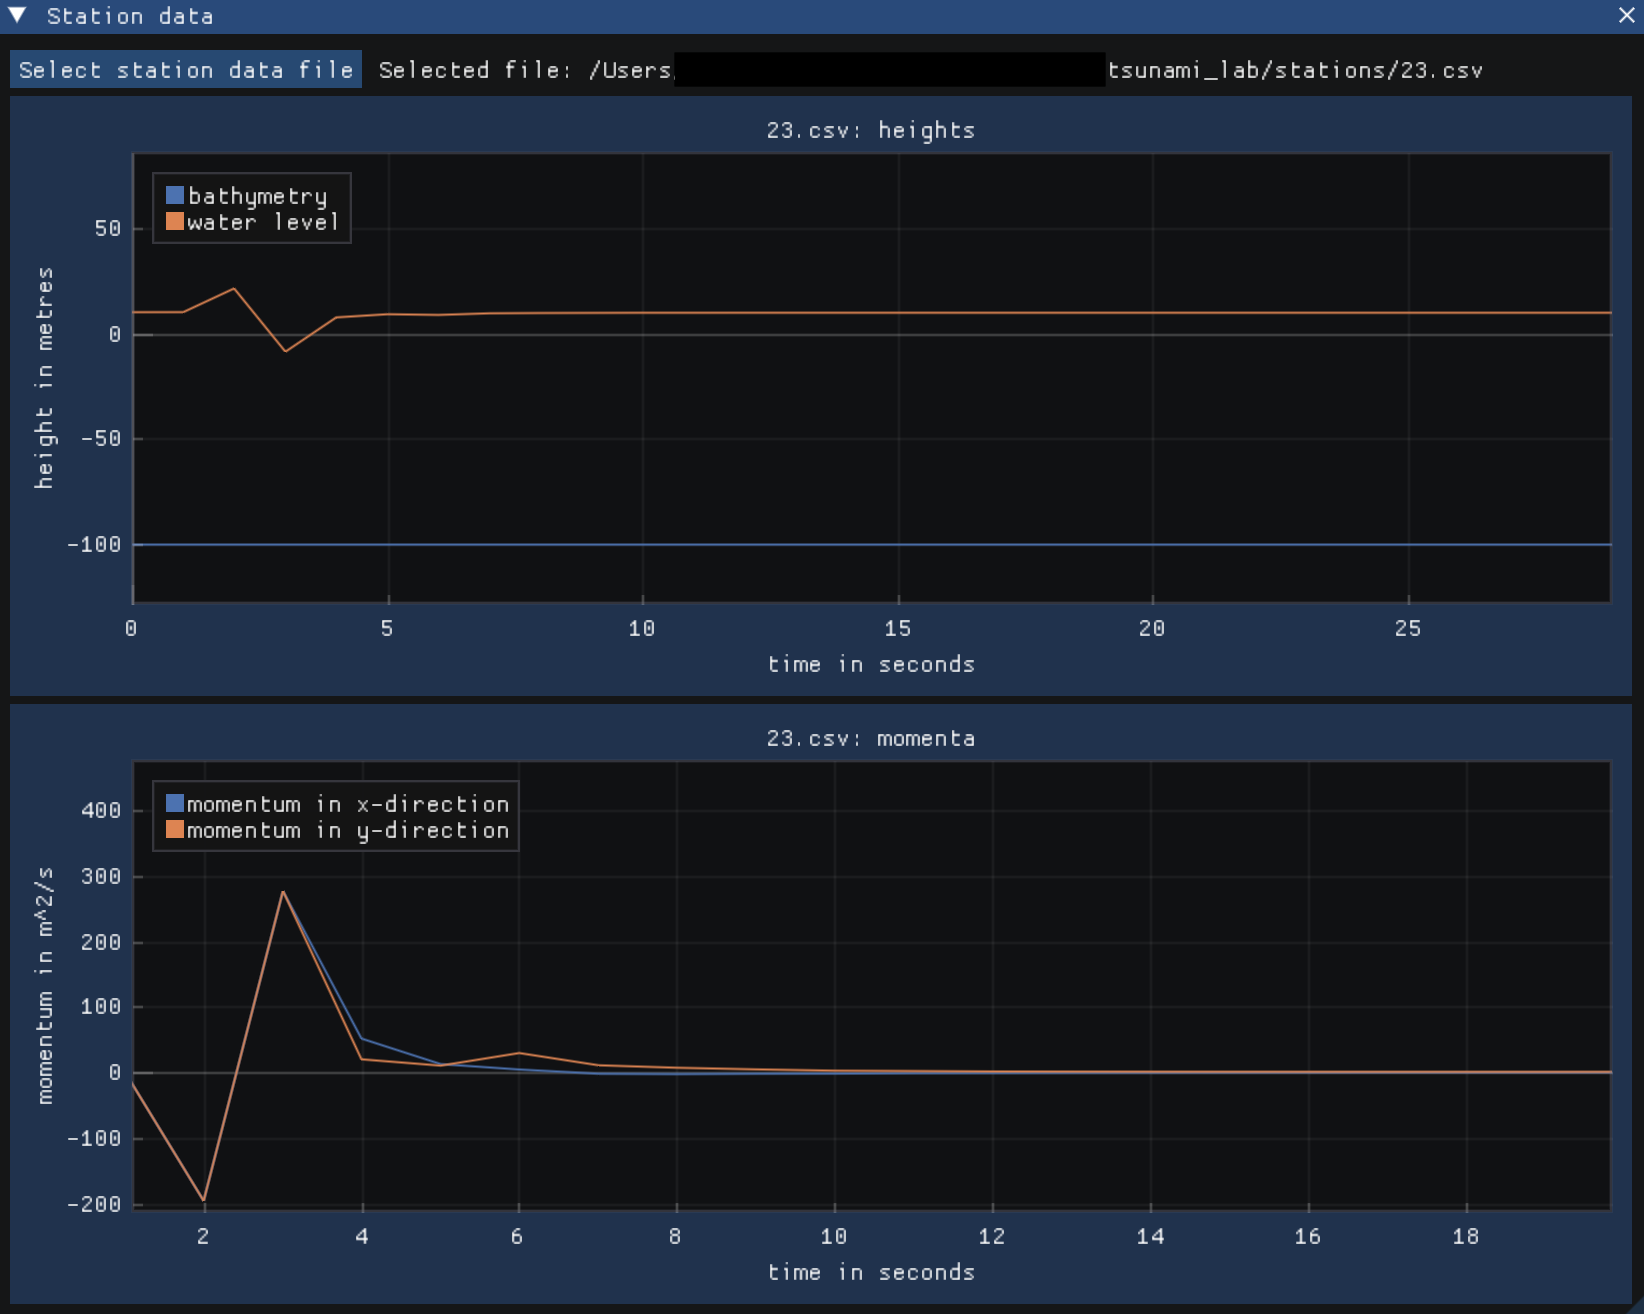Click the 10 tick on momenta x-axis
Screen dimensions: 1644x1314
click(x=834, y=1237)
